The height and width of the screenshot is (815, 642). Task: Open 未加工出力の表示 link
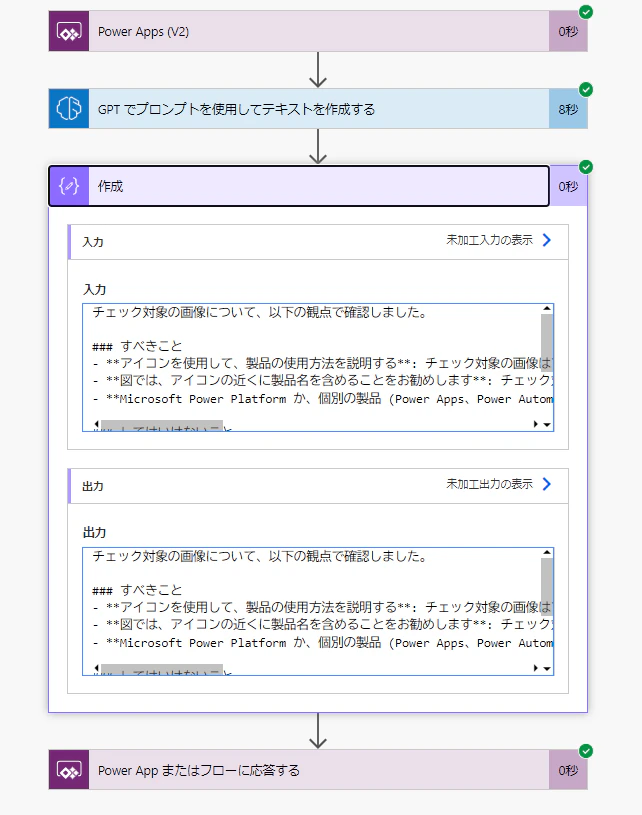[489, 484]
